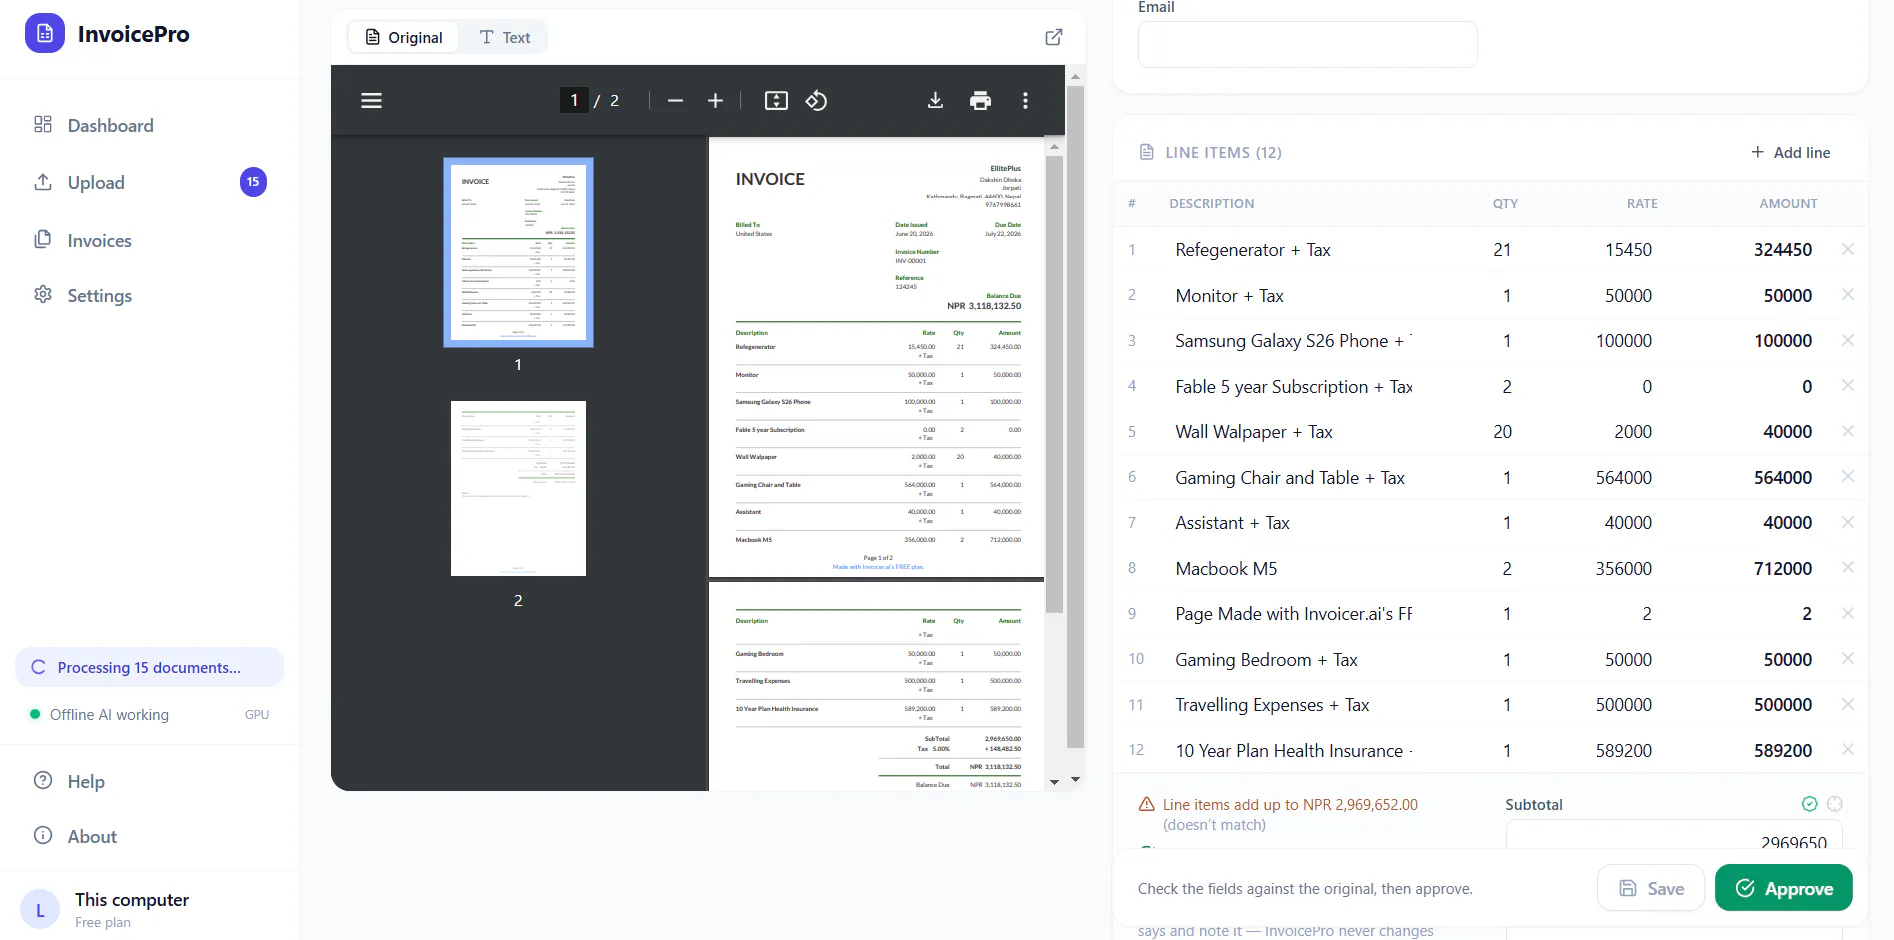Open the This computer account profile

tap(150, 909)
